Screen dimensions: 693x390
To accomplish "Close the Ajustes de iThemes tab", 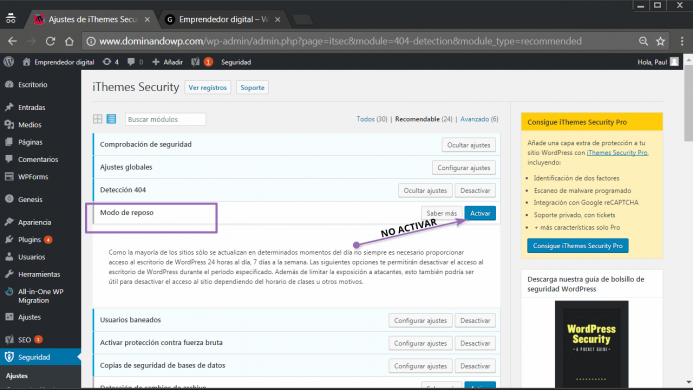I will click(x=147, y=19).
